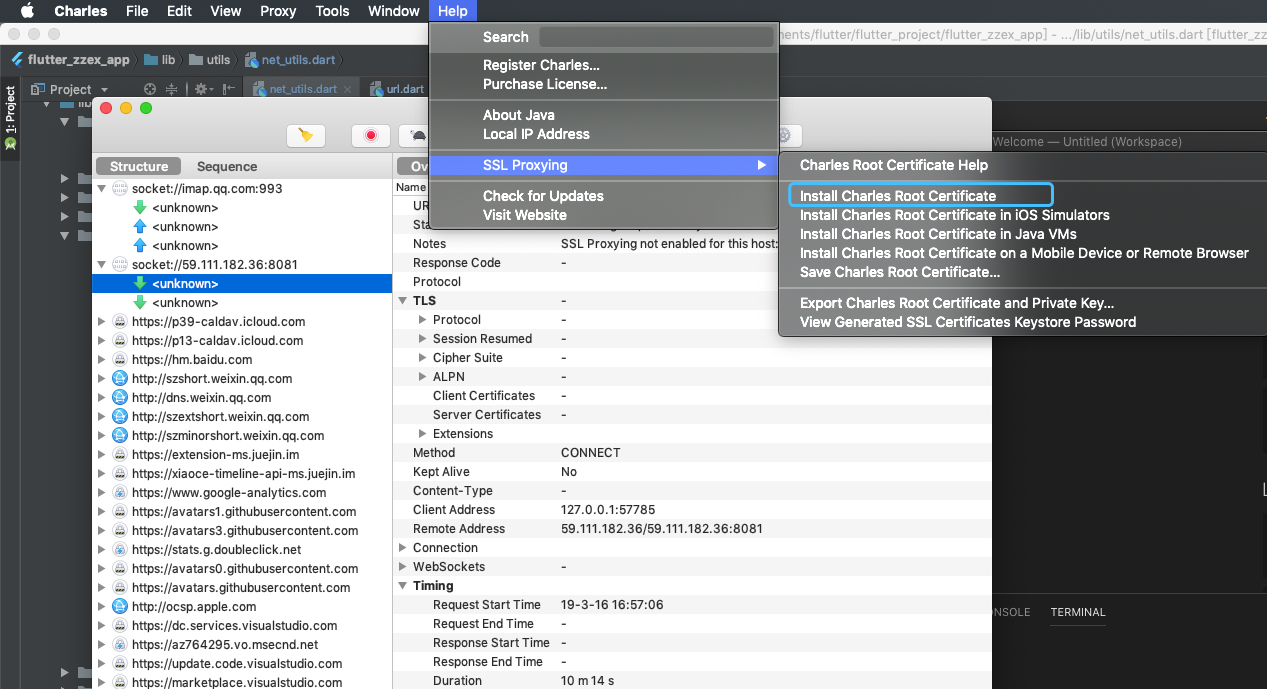Image resolution: width=1267 pixels, height=689 pixels.
Task: Choose Check for Updates
Action: pyautogui.click(x=543, y=196)
